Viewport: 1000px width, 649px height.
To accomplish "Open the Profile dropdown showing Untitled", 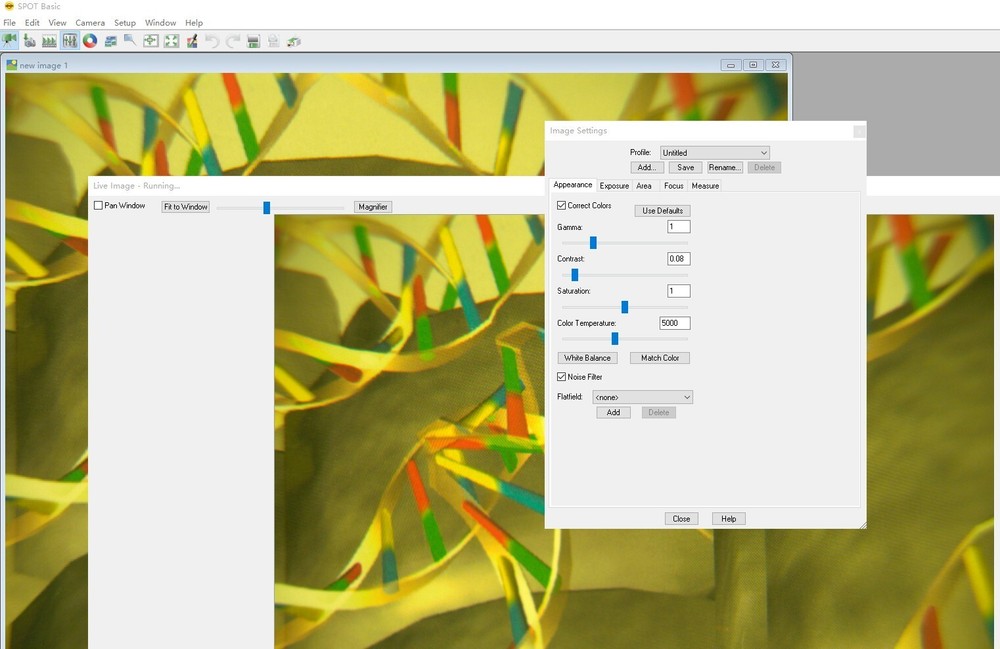I will pyautogui.click(x=714, y=153).
